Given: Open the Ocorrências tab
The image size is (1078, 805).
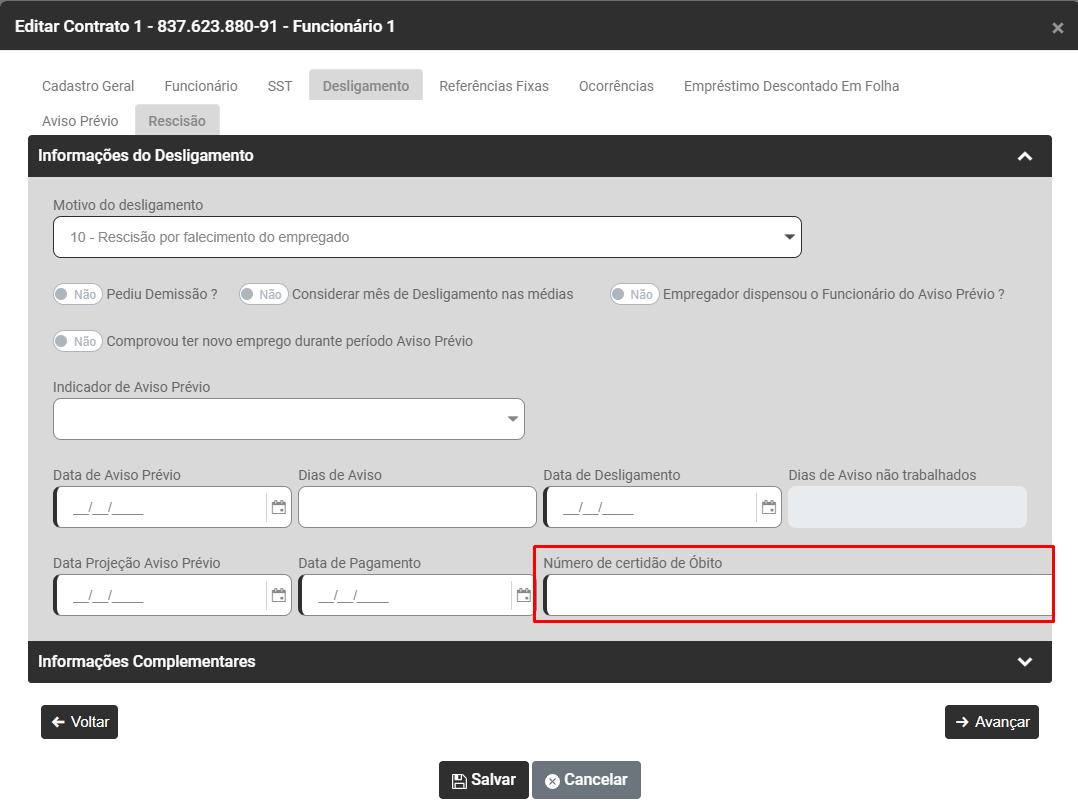Looking at the screenshot, I should (616, 86).
